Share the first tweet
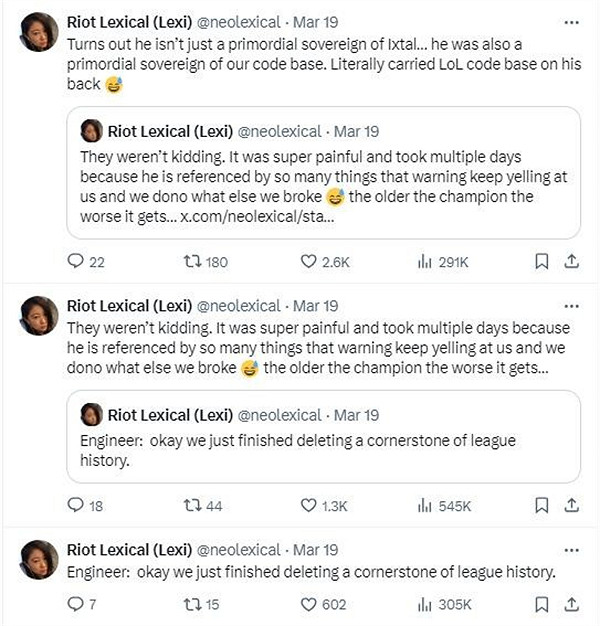 (x=572, y=262)
